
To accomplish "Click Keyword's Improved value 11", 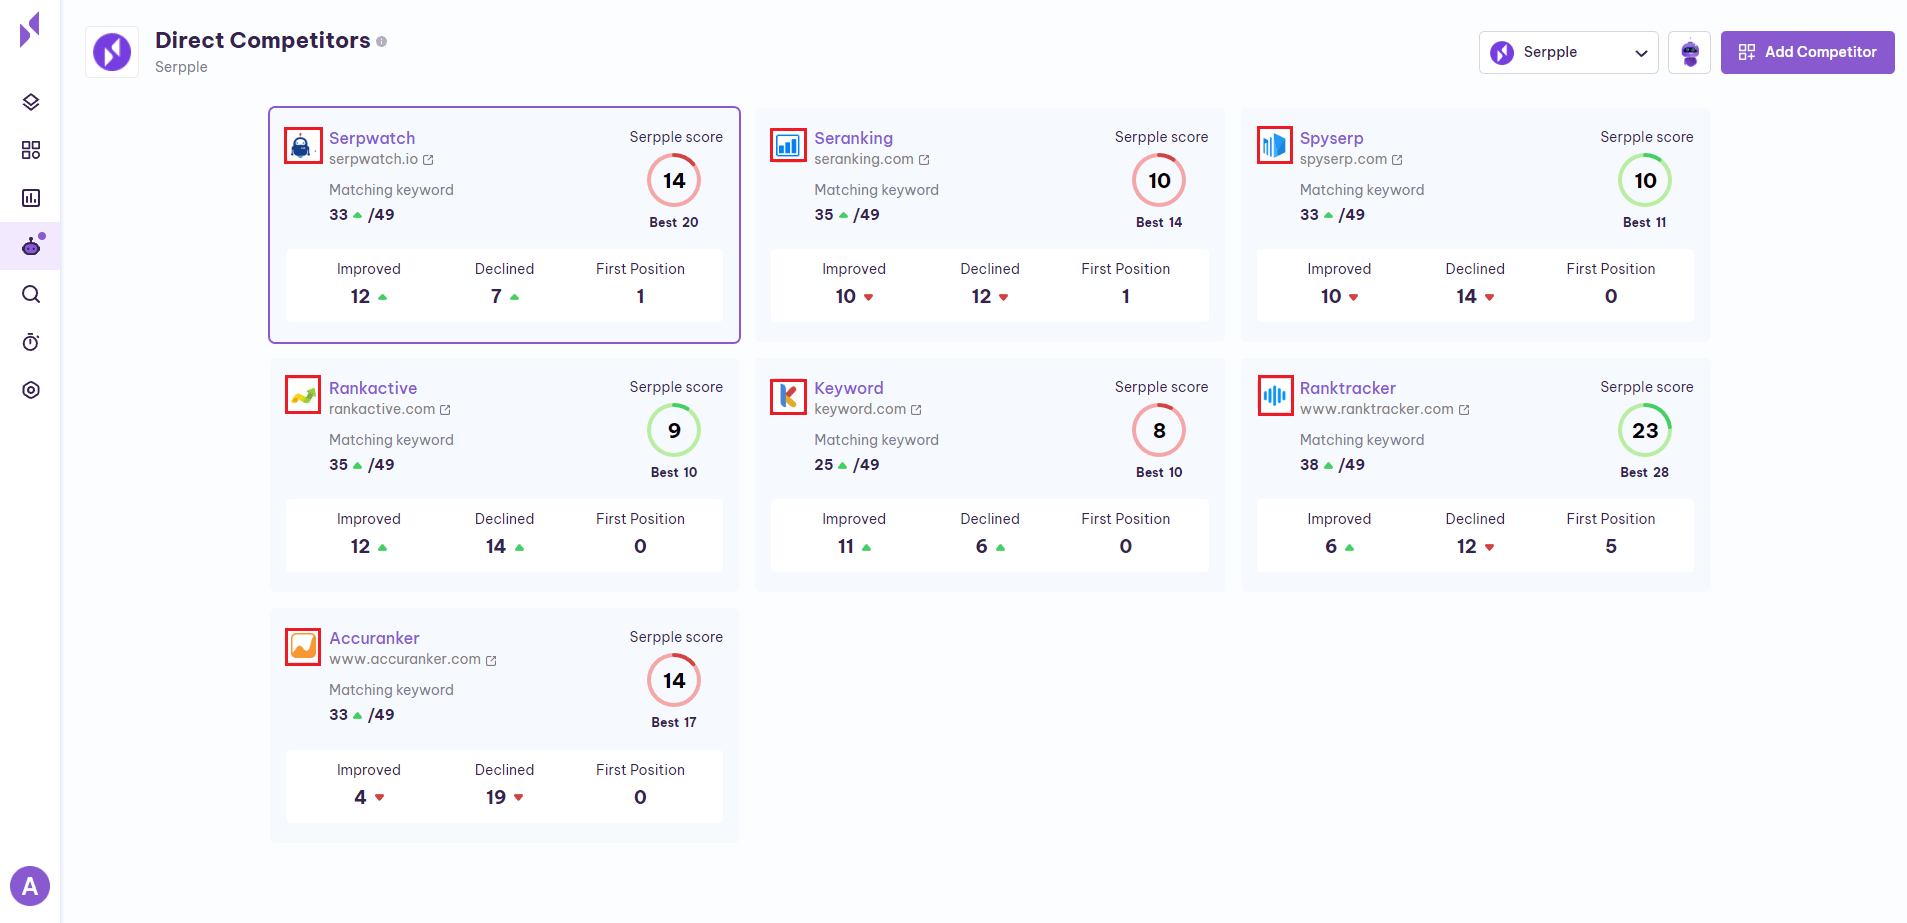I will point(846,546).
